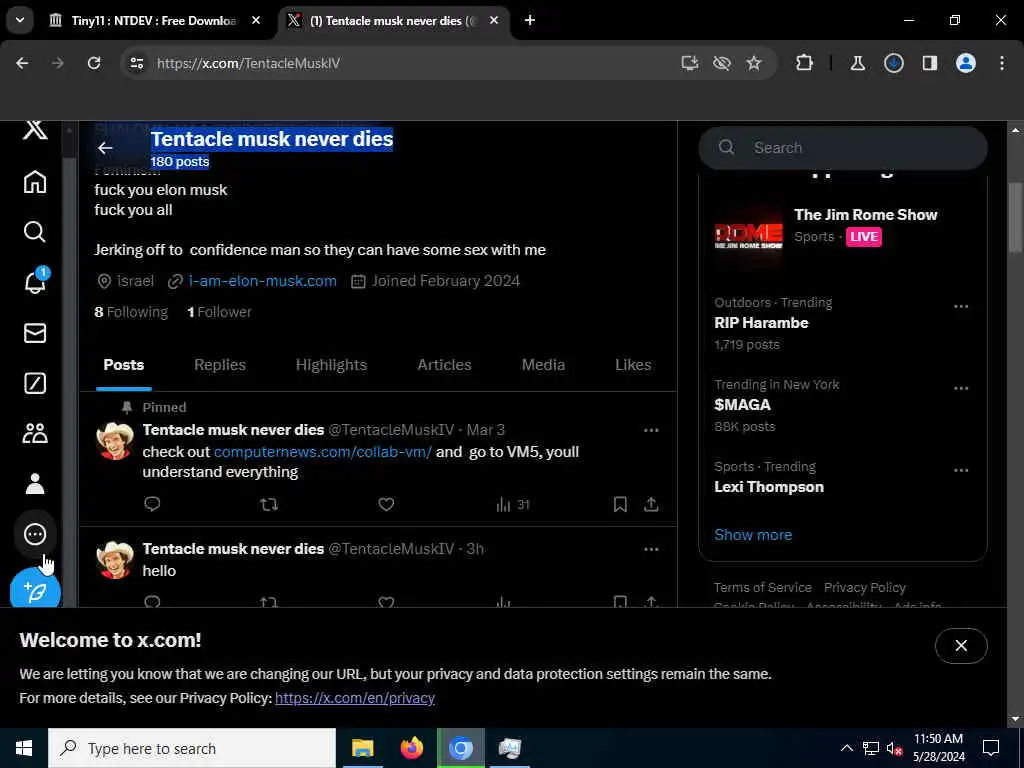View analytics of pinned post
Viewport: 1024px width, 768px height.
[x=513, y=505]
